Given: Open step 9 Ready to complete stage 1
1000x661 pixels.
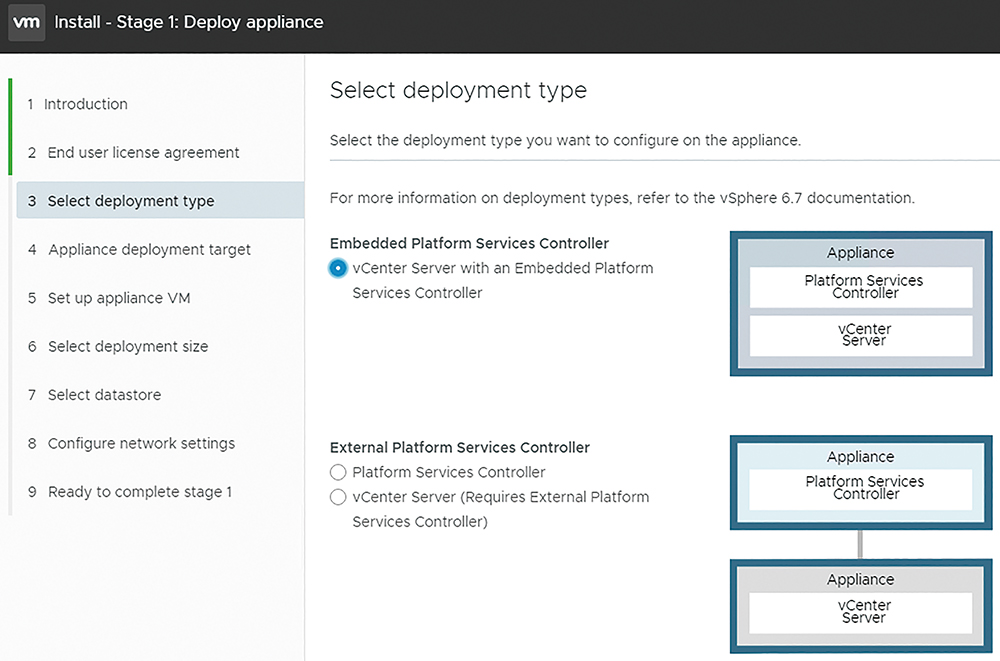Looking at the screenshot, I should (x=130, y=492).
